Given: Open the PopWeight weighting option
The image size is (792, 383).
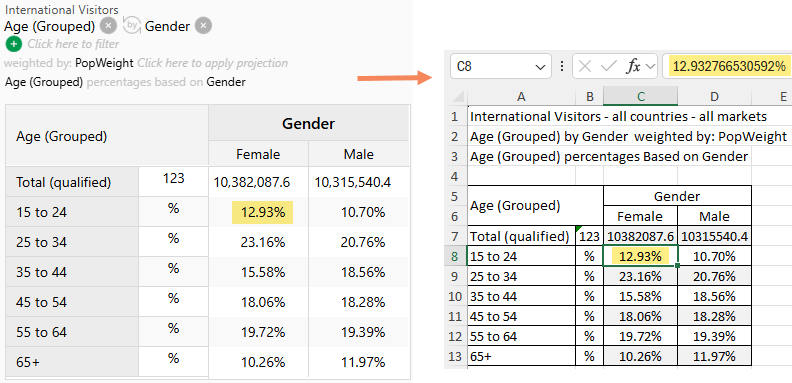Looking at the screenshot, I should (105, 63).
